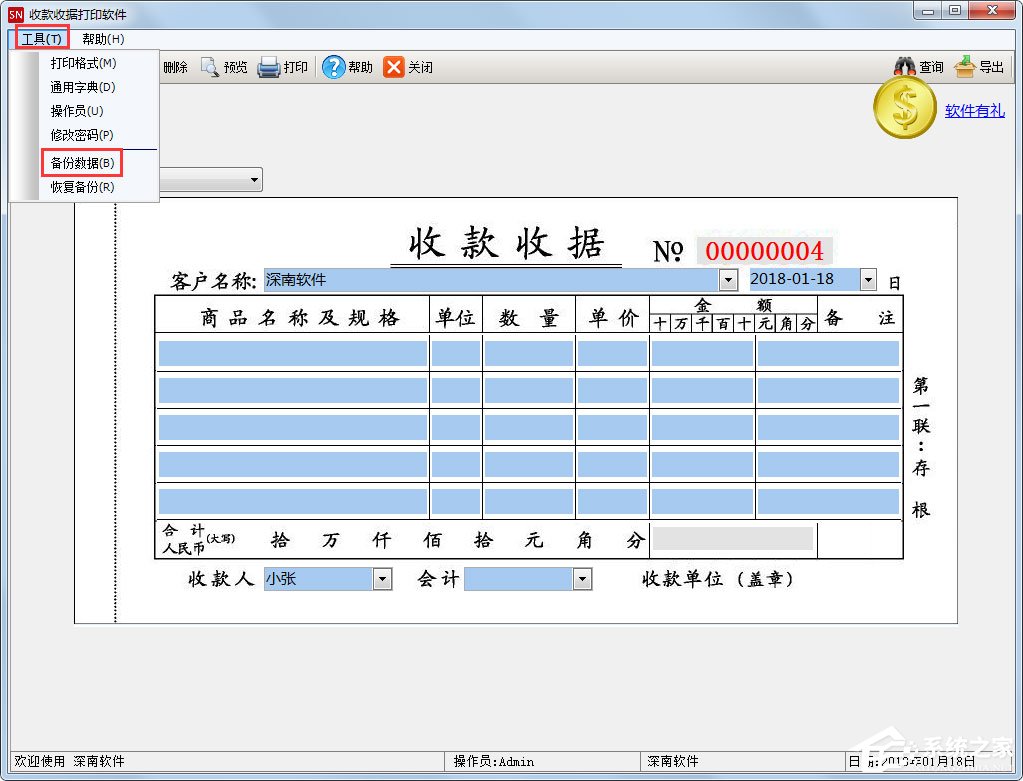The image size is (1023, 781).
Task: Expand the customer name (客户名称) dropdown
Action: (728, 280)
